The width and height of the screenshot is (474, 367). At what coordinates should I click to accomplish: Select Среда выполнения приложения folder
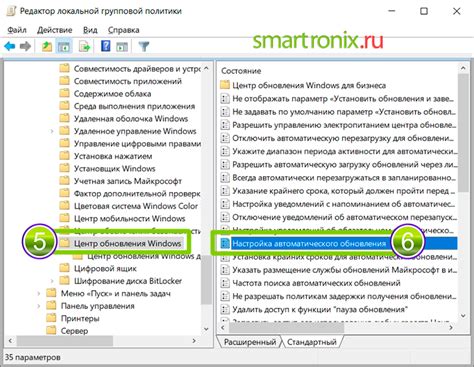point(134,106)
